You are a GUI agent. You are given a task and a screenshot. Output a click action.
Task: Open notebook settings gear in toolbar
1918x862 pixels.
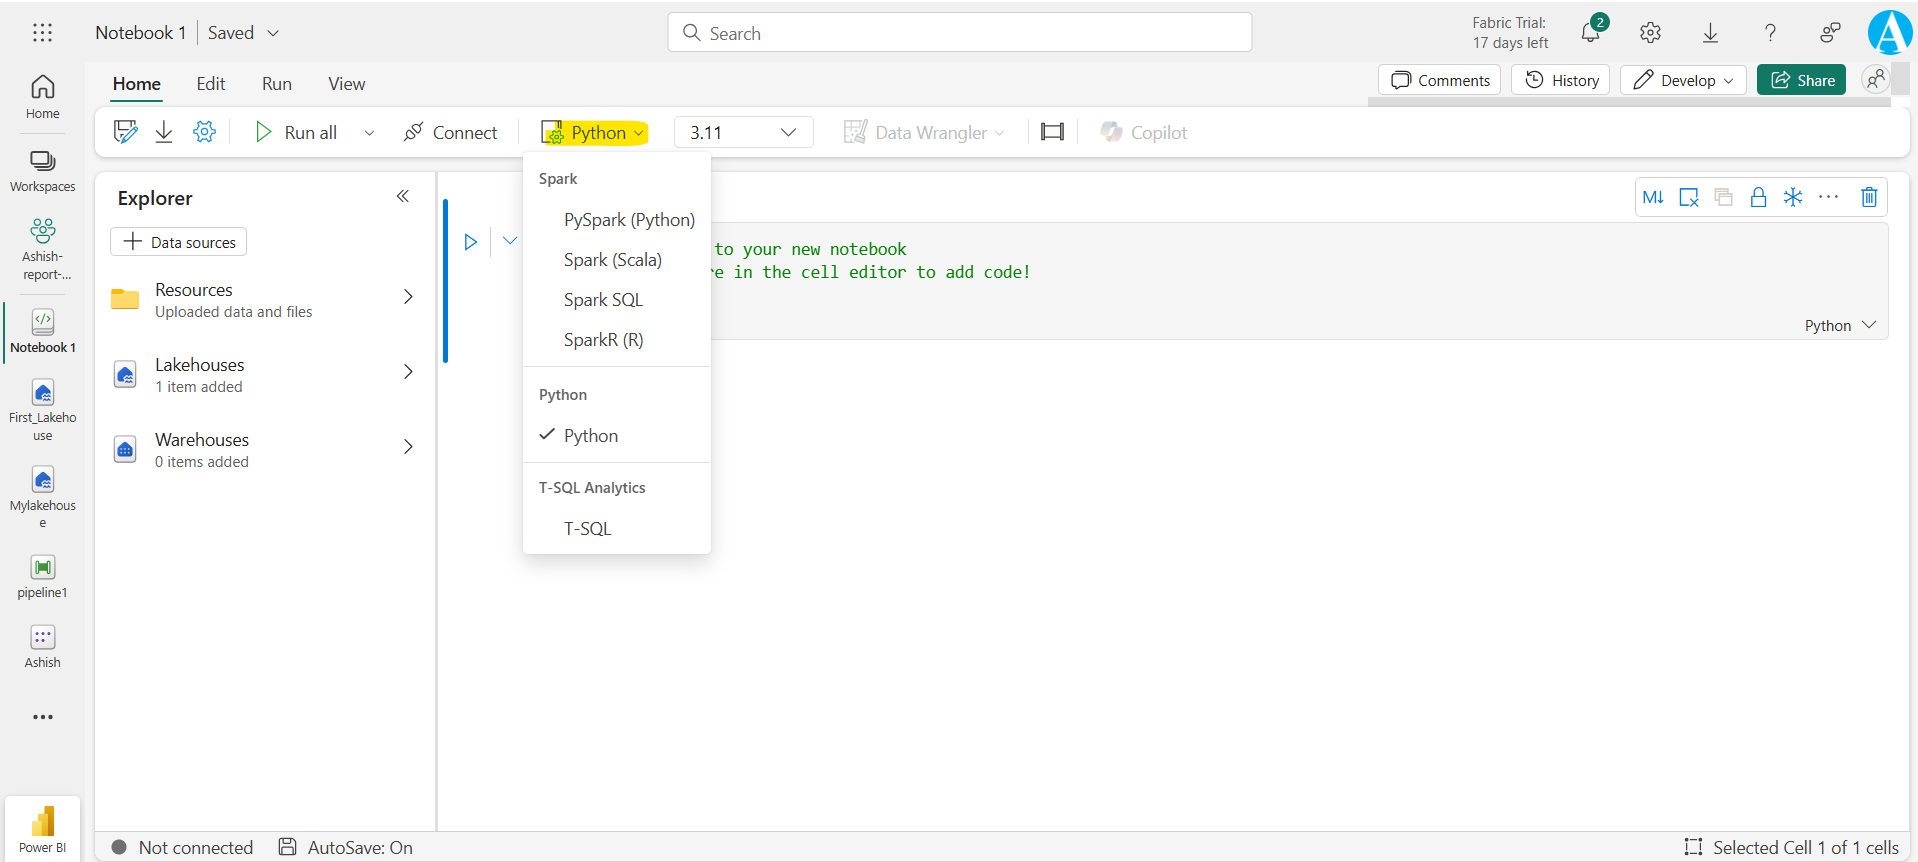click(x=204, y=132)
